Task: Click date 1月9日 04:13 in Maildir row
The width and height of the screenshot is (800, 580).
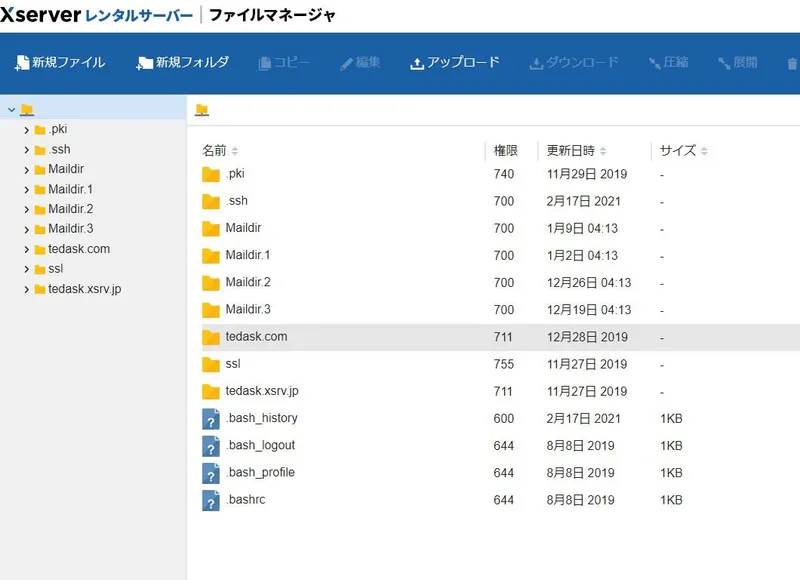Action: coord(582,229)
